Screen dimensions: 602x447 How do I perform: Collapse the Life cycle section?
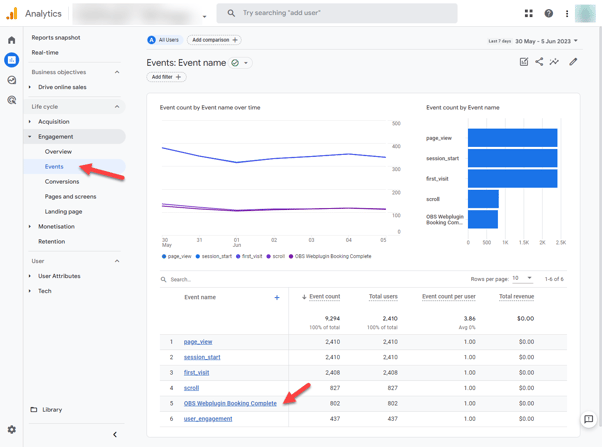[x=117, y=106]
